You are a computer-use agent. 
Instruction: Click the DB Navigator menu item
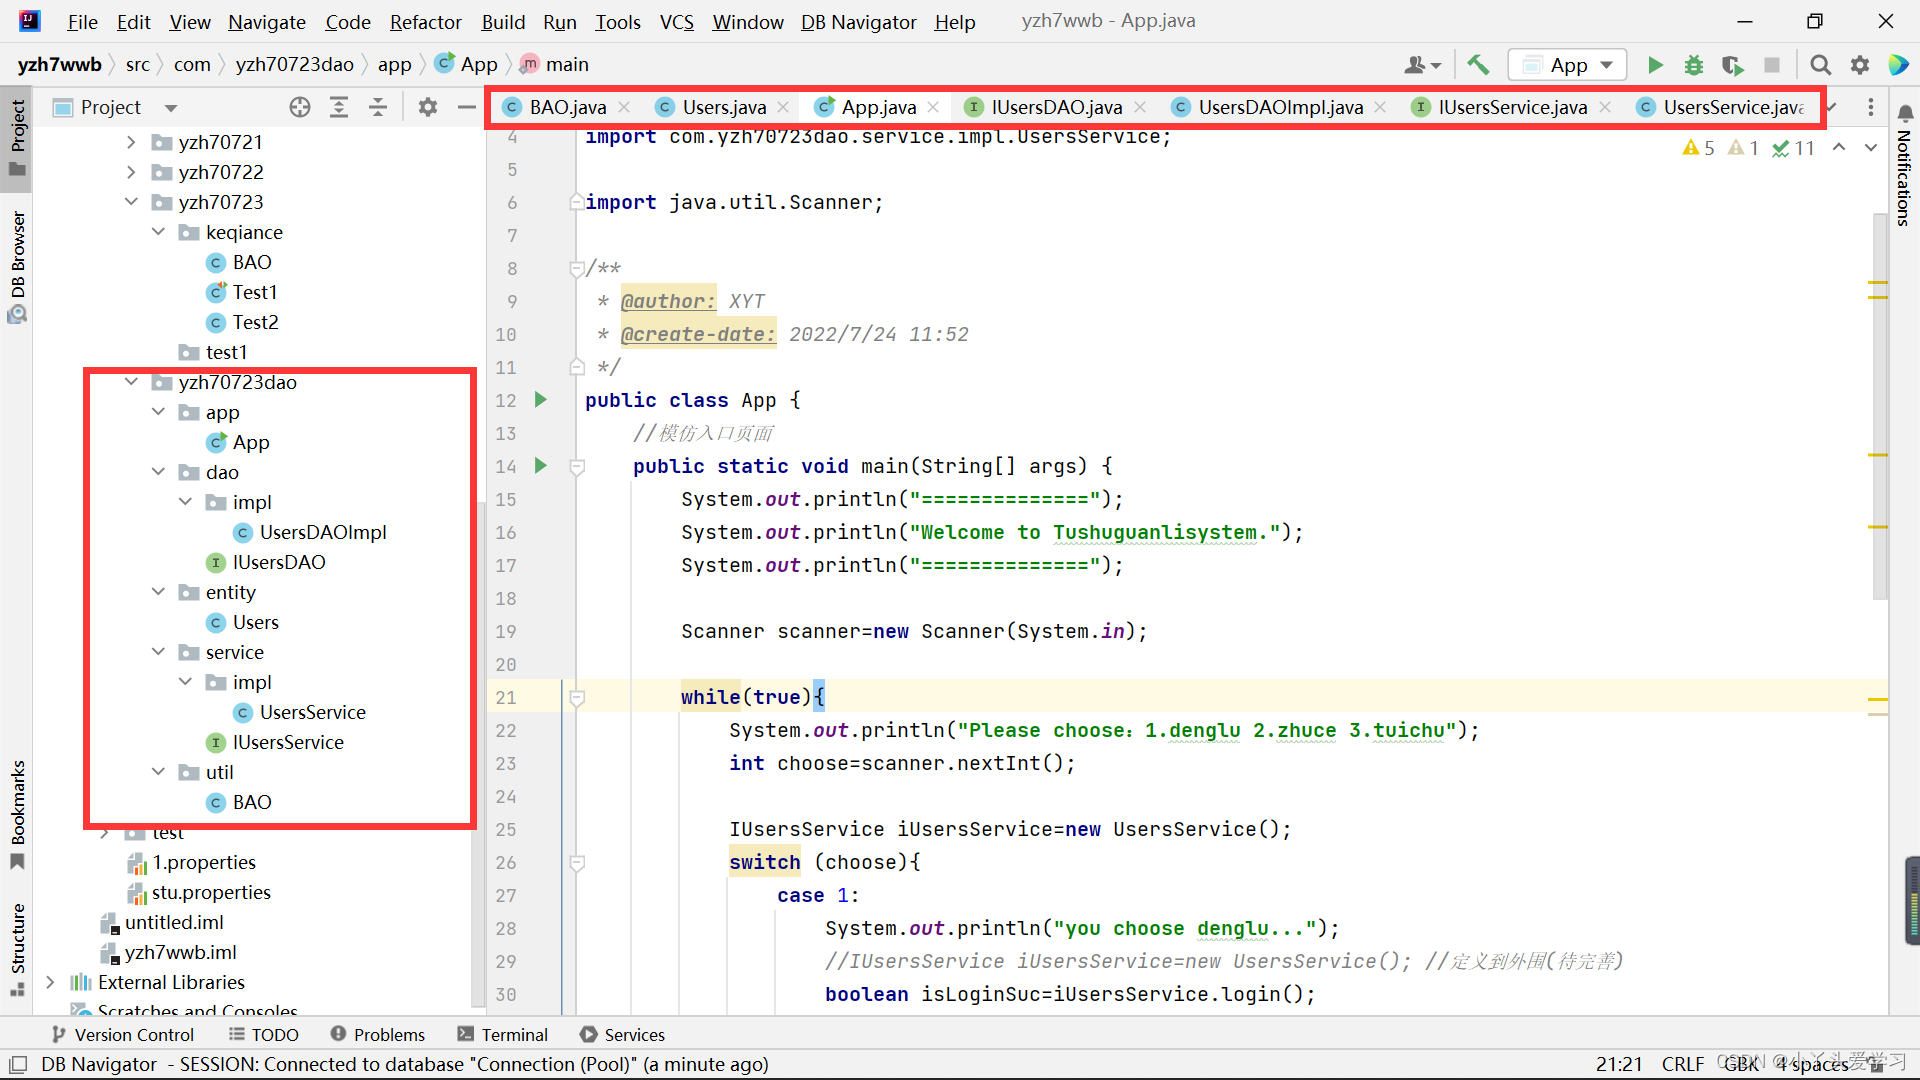coord(858,21)
